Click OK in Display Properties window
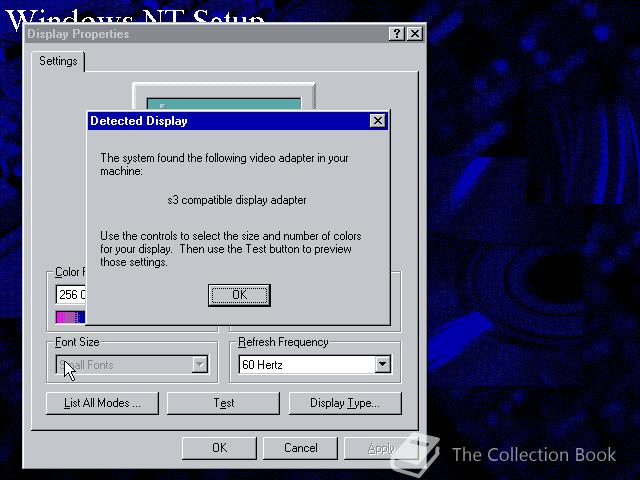This screenshot has height=480, width=640. (x=219, y=448)
